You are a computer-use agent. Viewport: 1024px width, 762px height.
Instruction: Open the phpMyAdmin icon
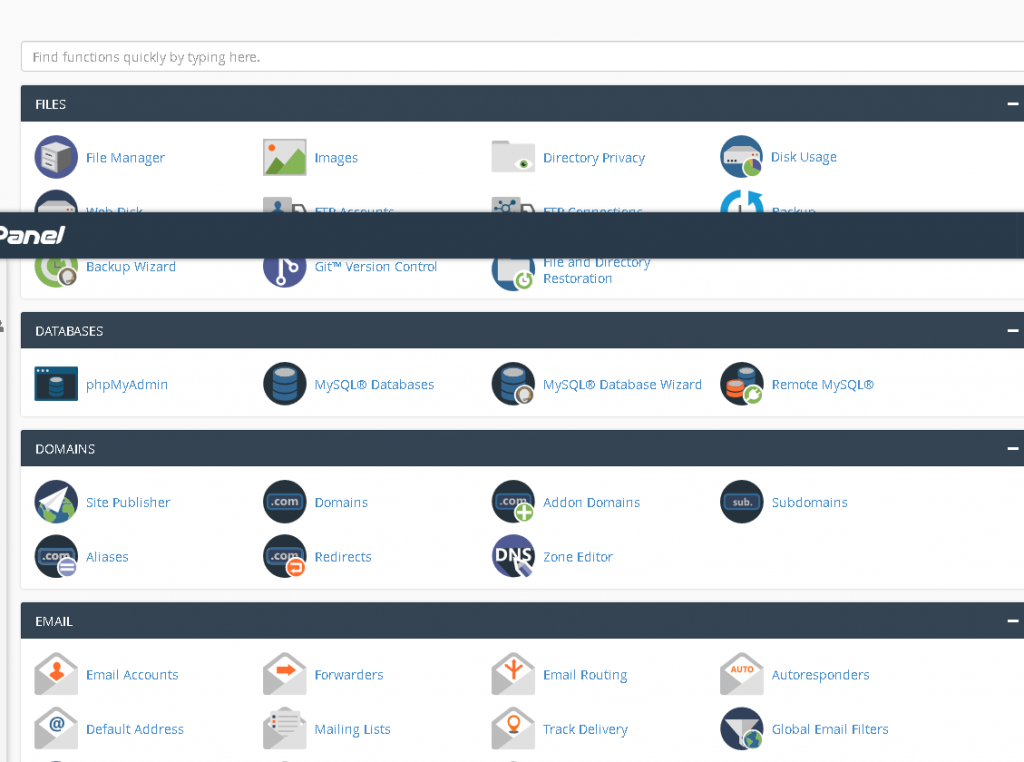click(x=56, y=384)
